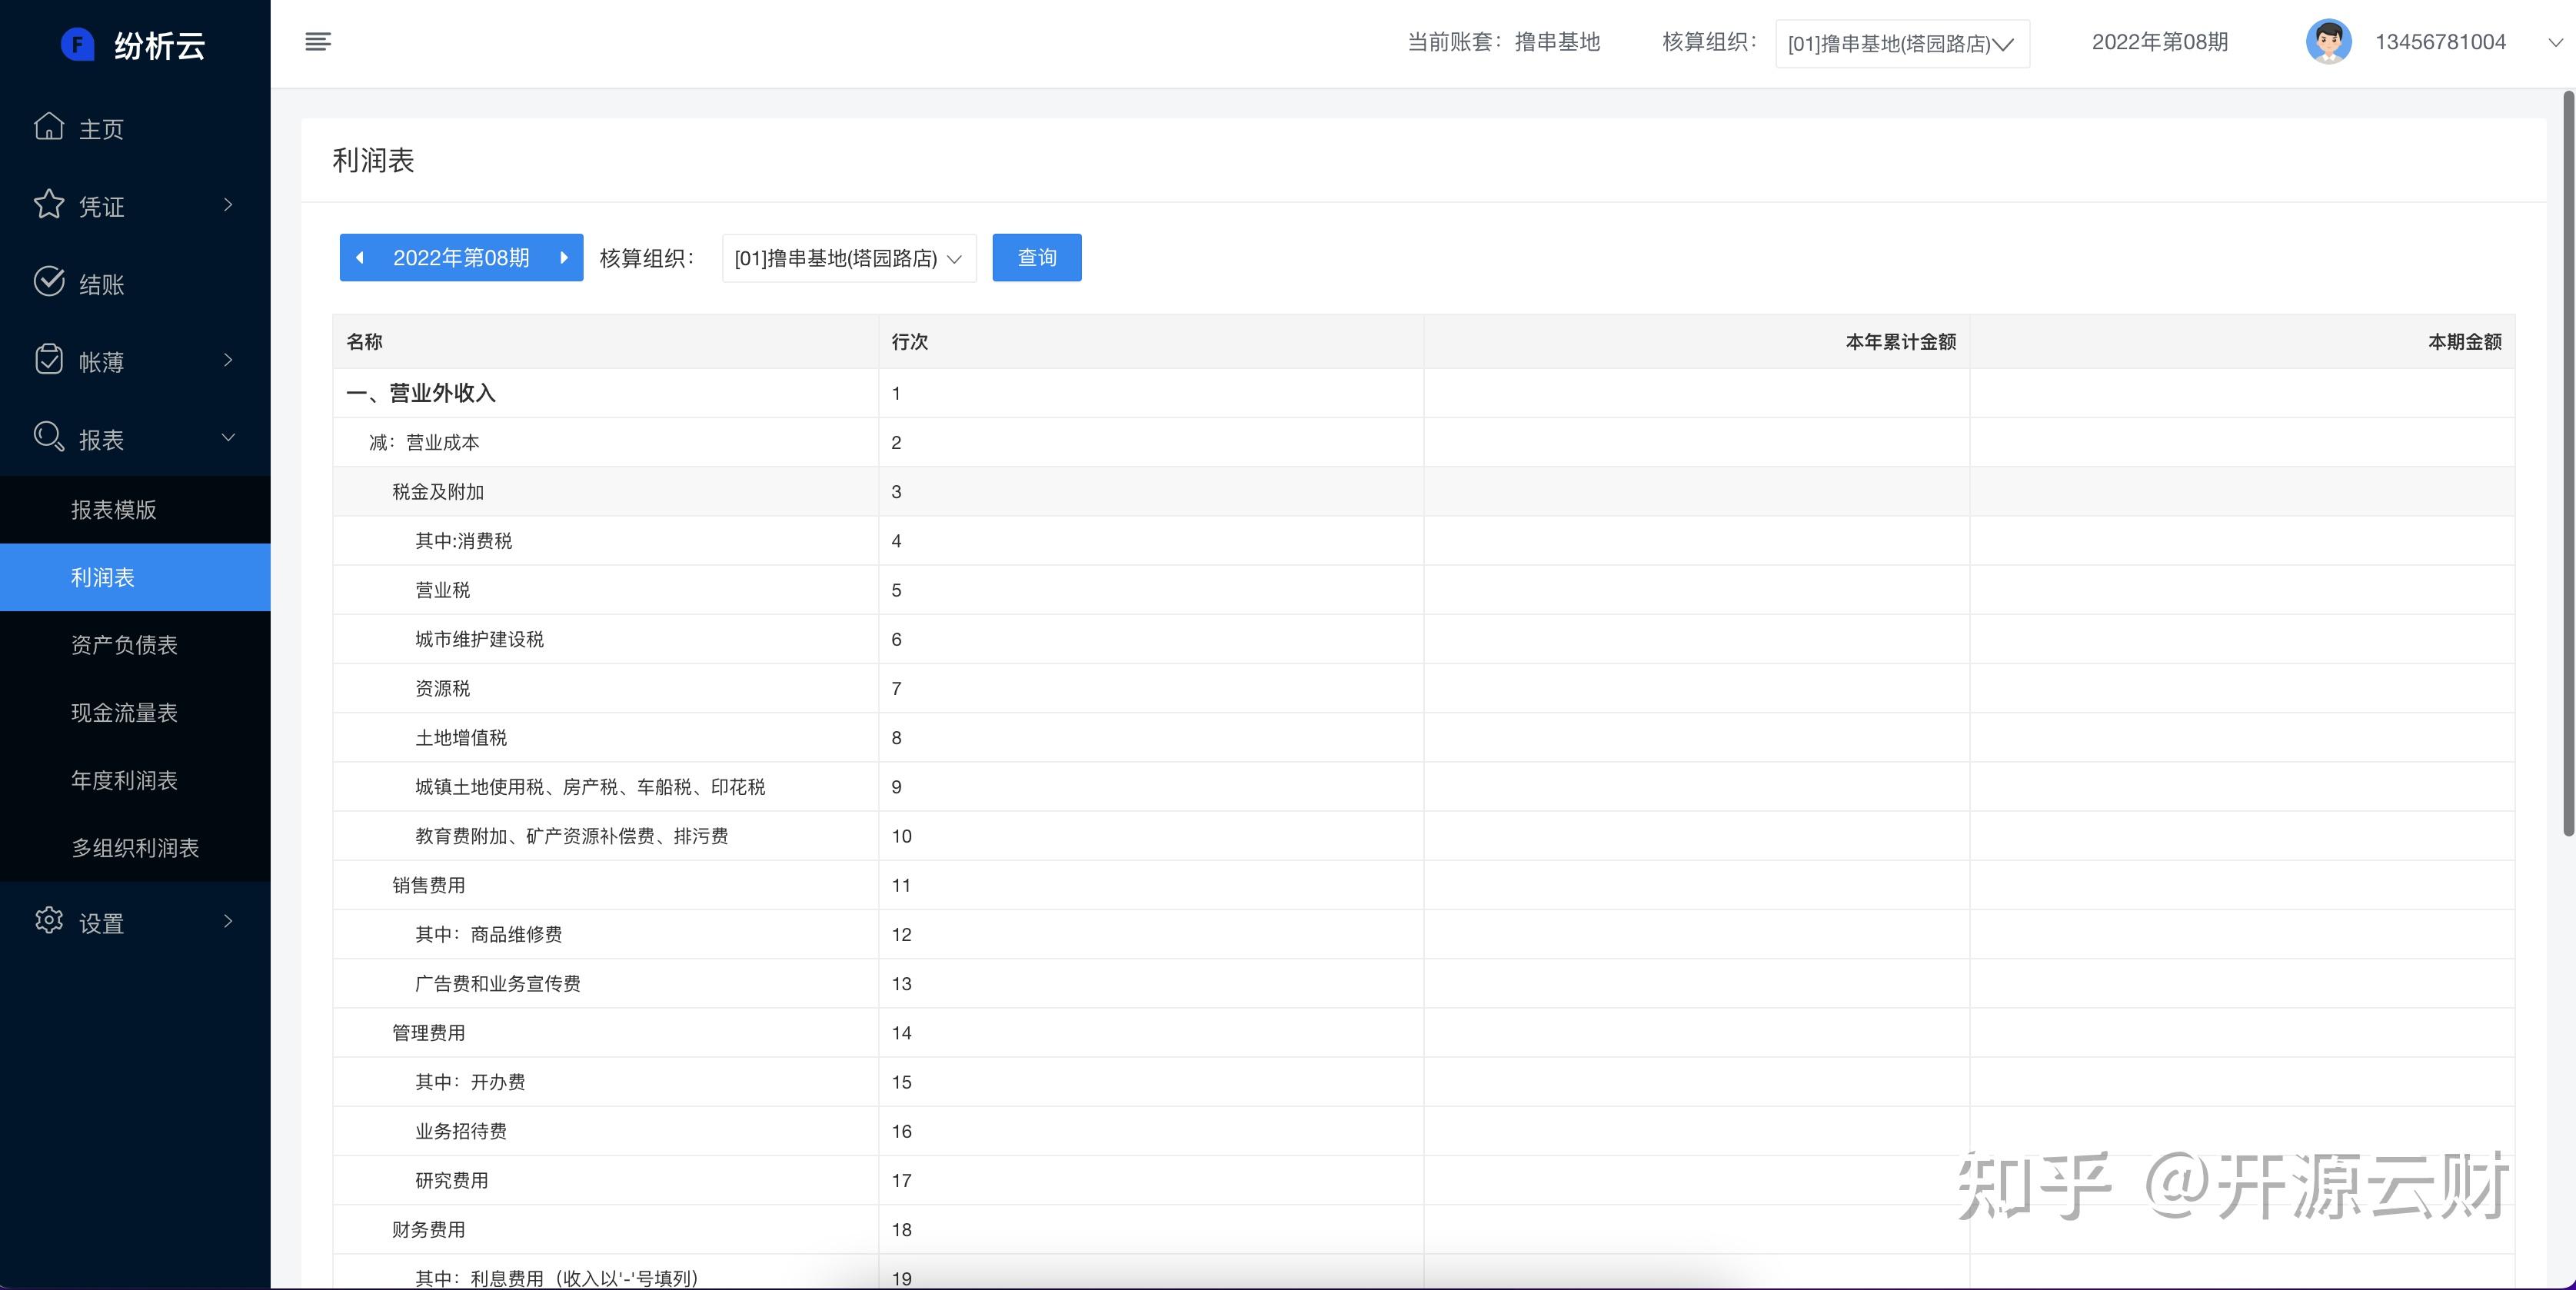Expand the 设置 menu chevron
This screenshot has height=1290, width=2576.
pos(228,921)
